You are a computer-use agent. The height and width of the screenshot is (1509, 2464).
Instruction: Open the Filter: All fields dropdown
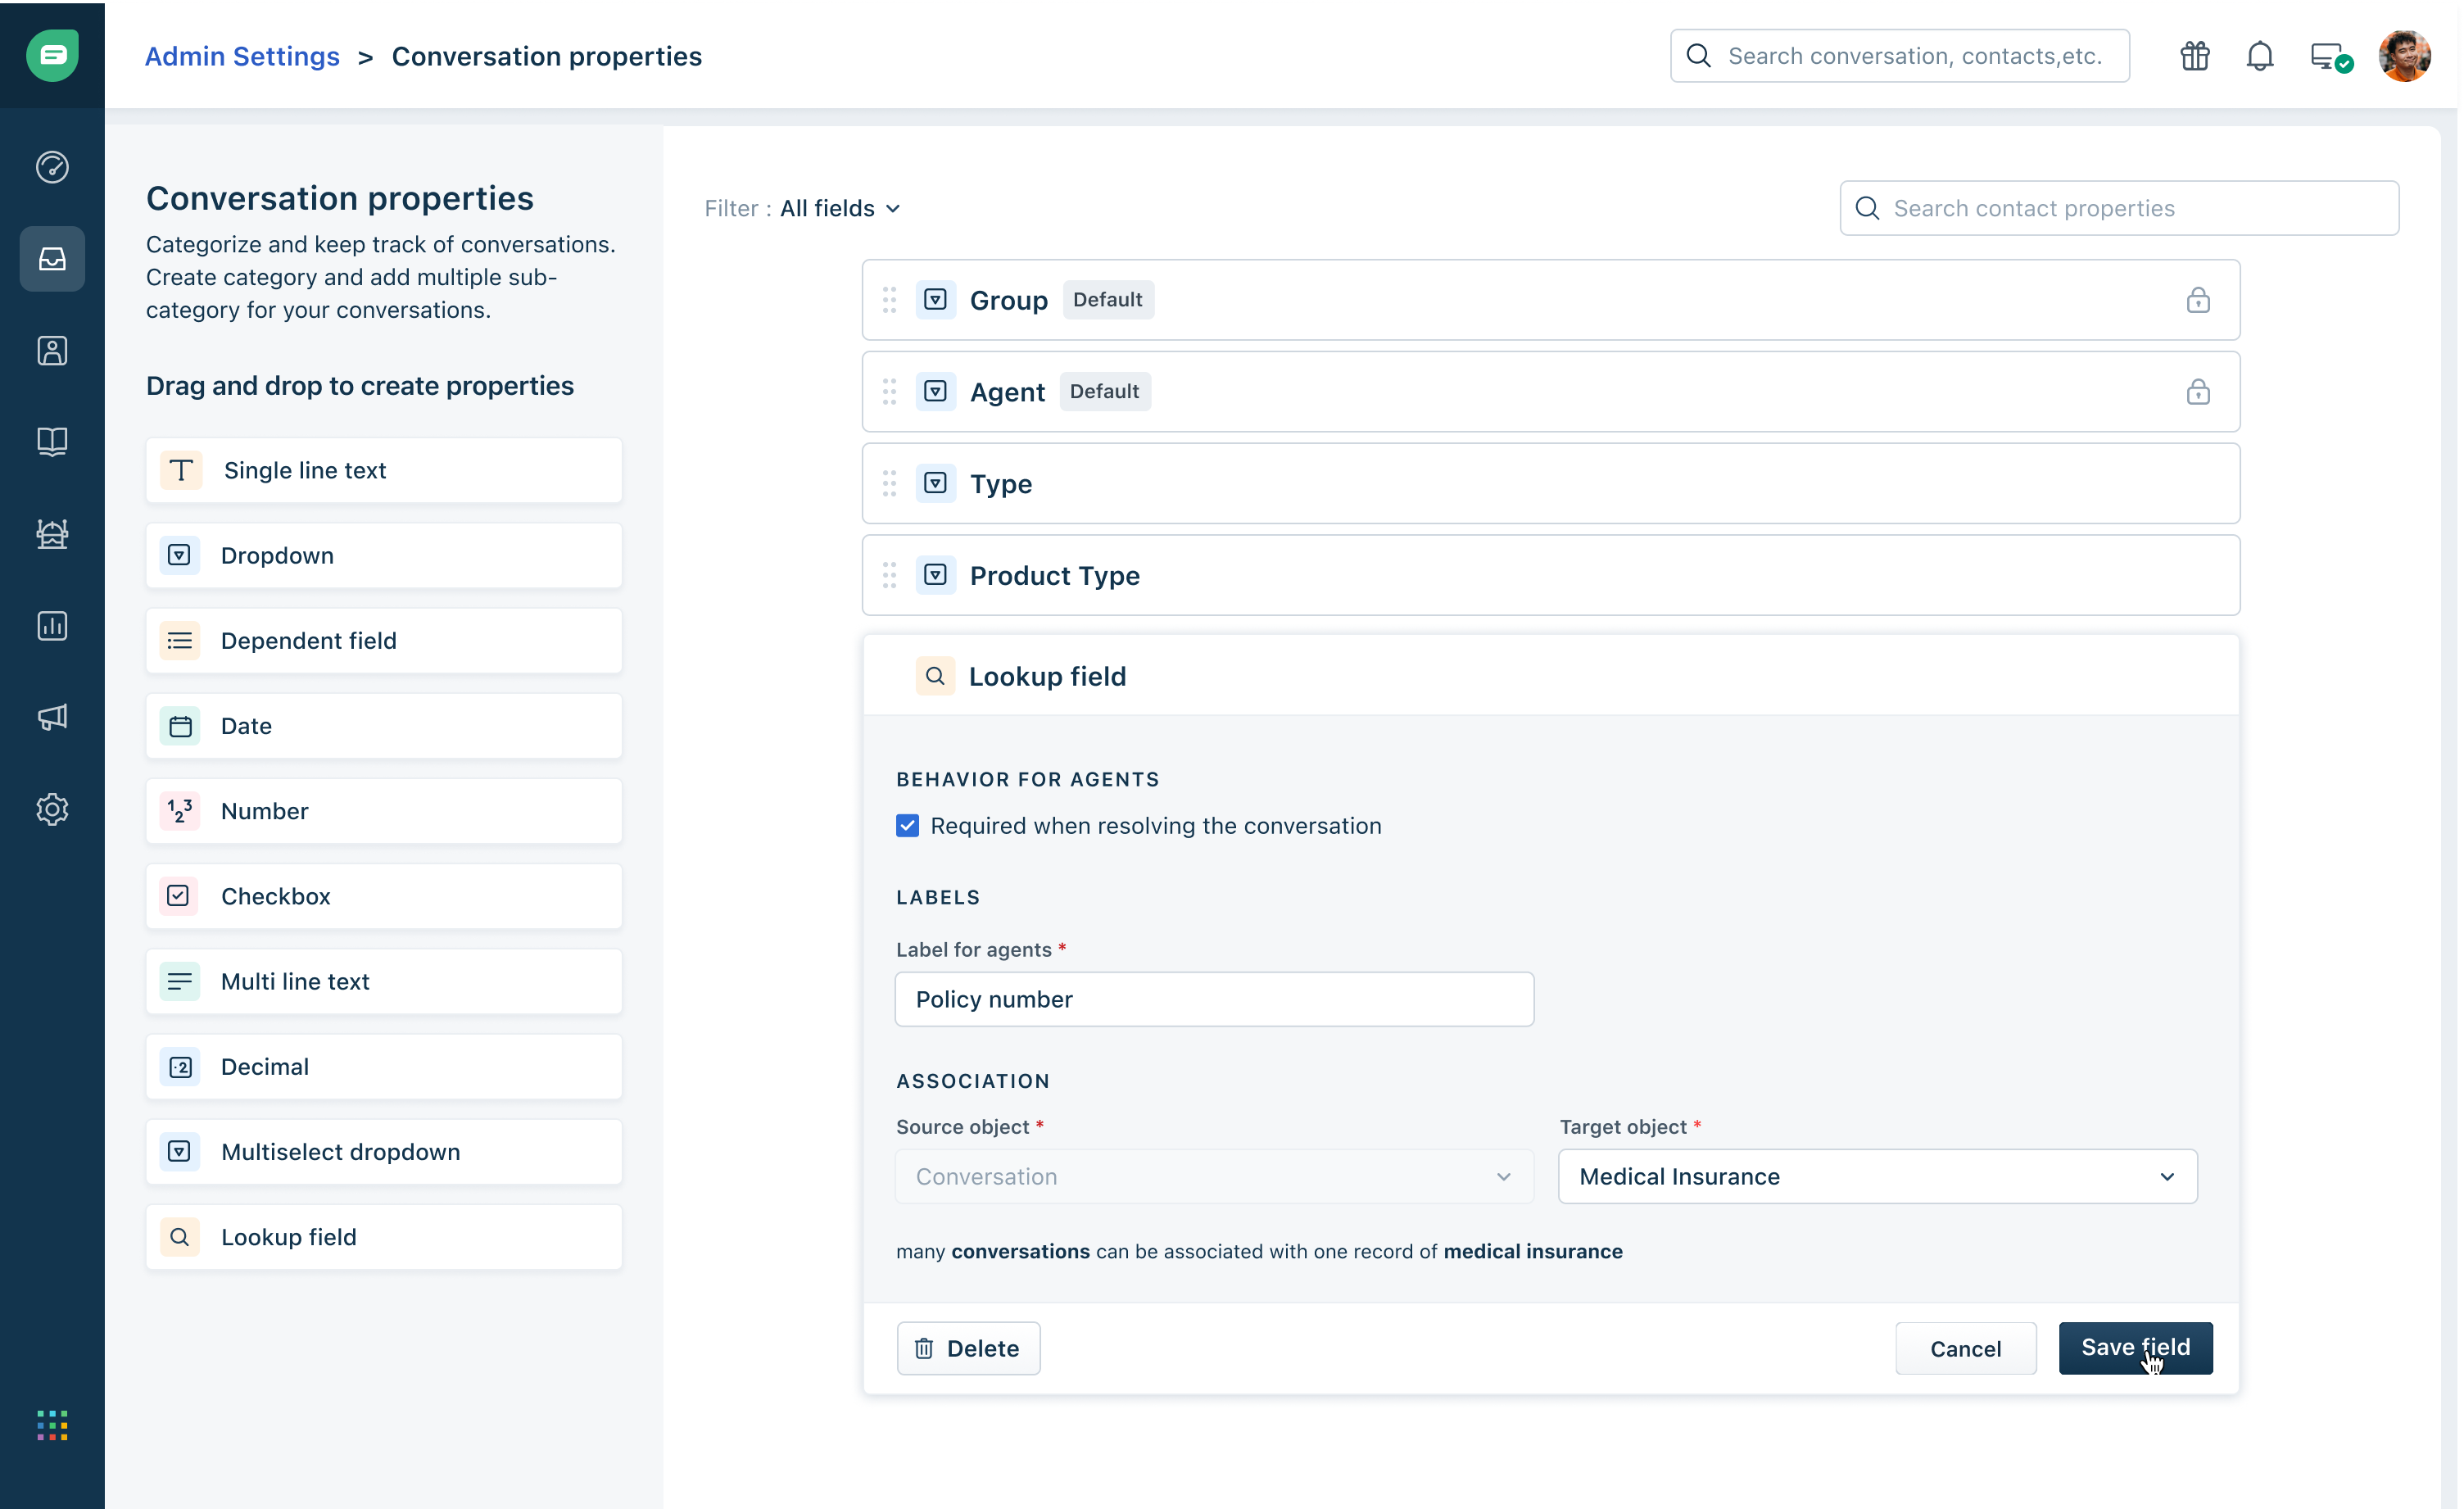[x=839, y=208]
